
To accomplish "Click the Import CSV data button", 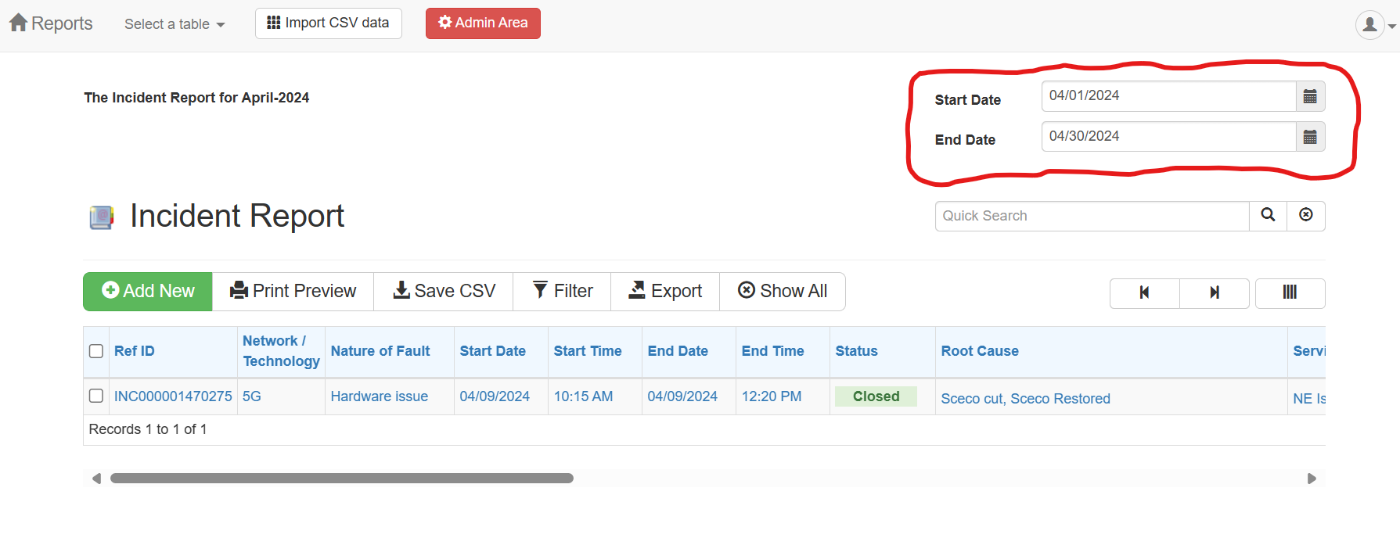I will click(x=328, y=23).
